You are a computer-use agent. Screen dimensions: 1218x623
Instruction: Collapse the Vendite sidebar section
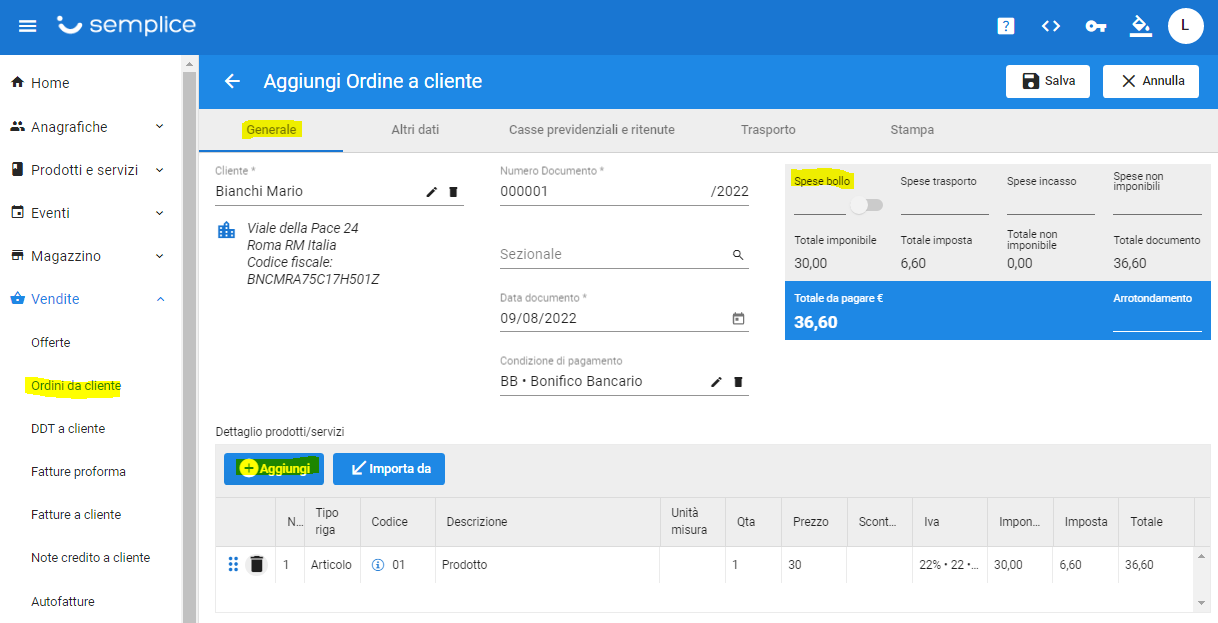click(x=88, y=299)
